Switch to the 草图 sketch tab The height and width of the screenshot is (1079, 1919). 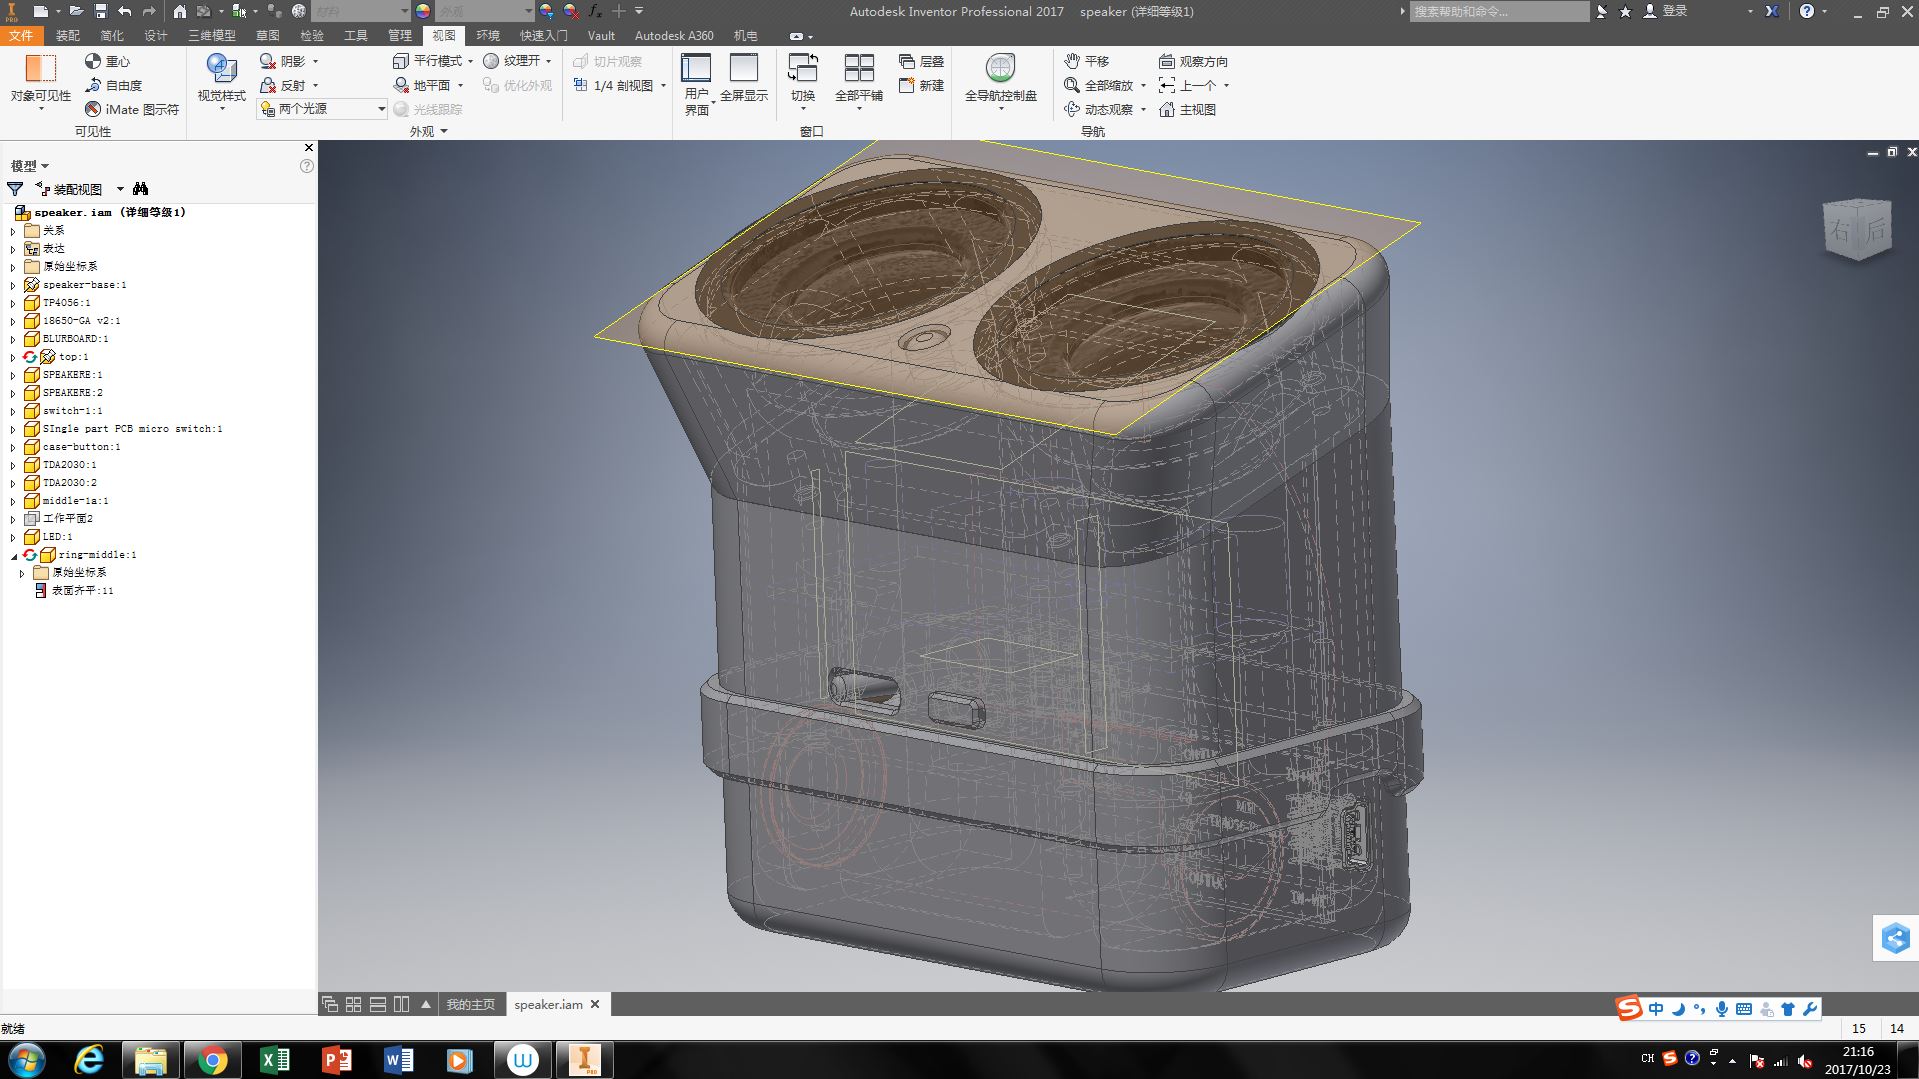pos(268,35)
